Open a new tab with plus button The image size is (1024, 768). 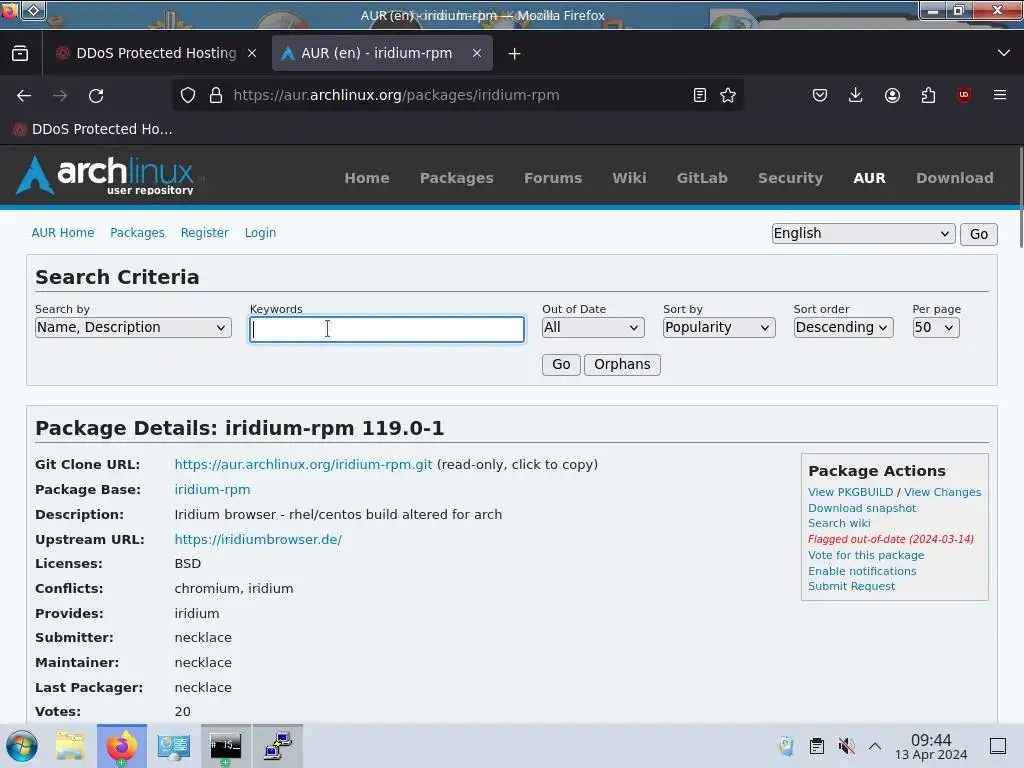[x=515, y=54]
